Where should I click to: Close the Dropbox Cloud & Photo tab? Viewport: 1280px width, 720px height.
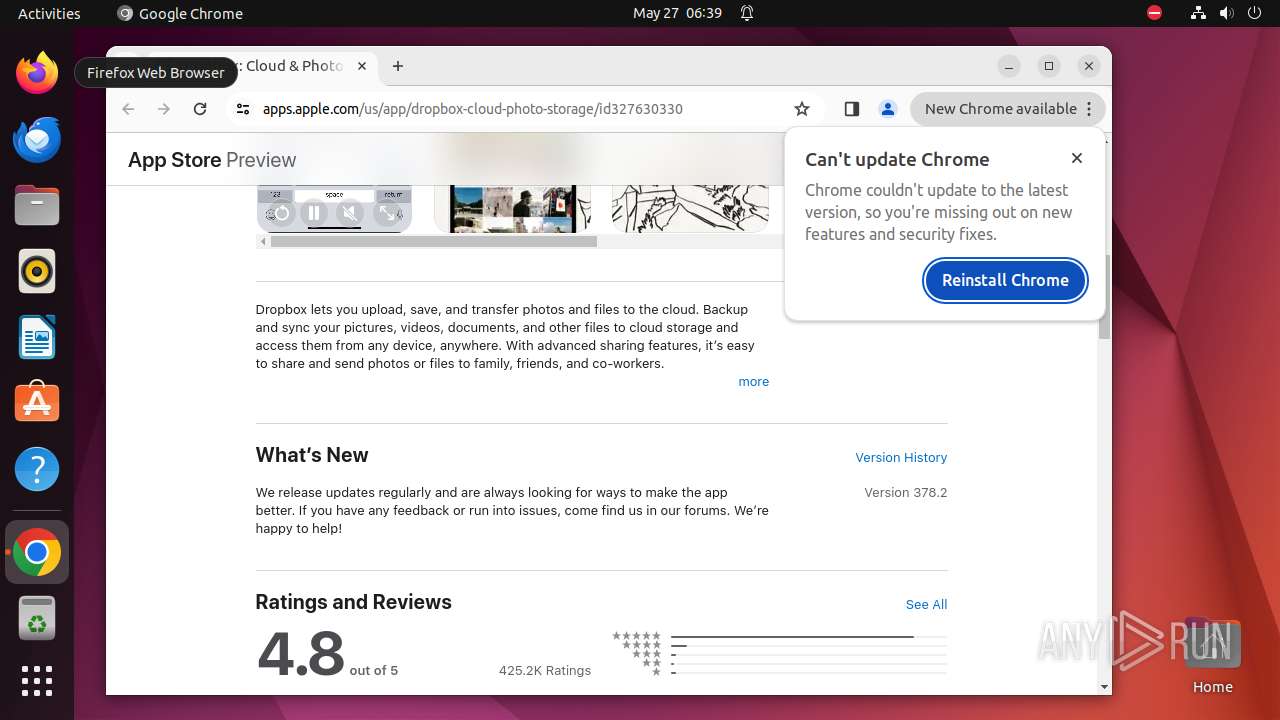362,66
